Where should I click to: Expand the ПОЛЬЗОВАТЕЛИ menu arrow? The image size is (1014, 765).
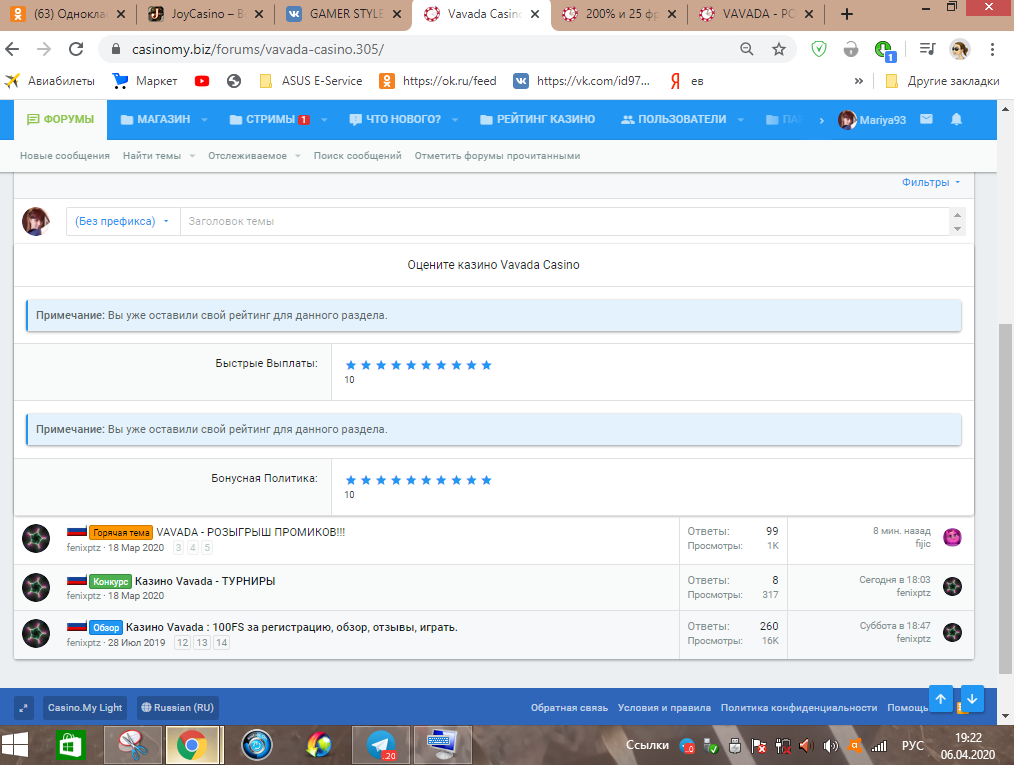point(740,120)
